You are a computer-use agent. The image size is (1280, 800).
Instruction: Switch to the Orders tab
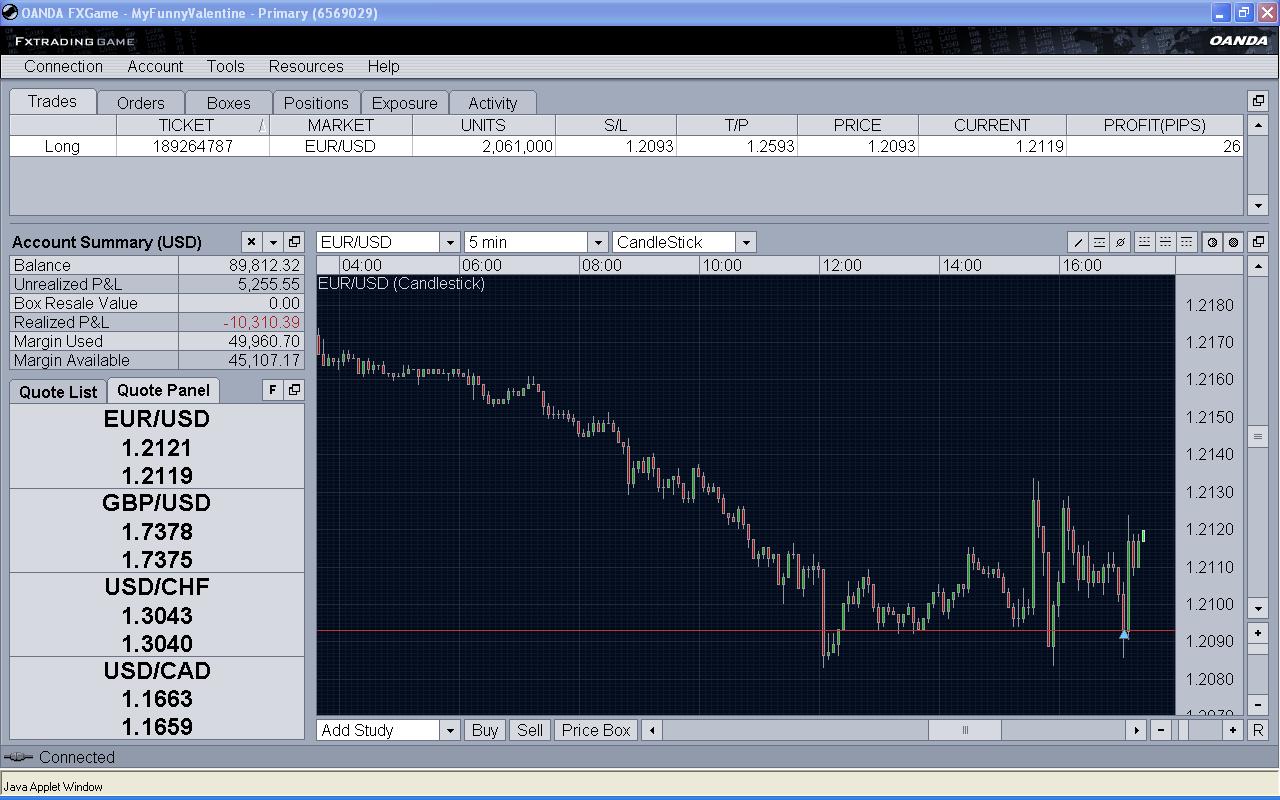click(x=140, y=103)
